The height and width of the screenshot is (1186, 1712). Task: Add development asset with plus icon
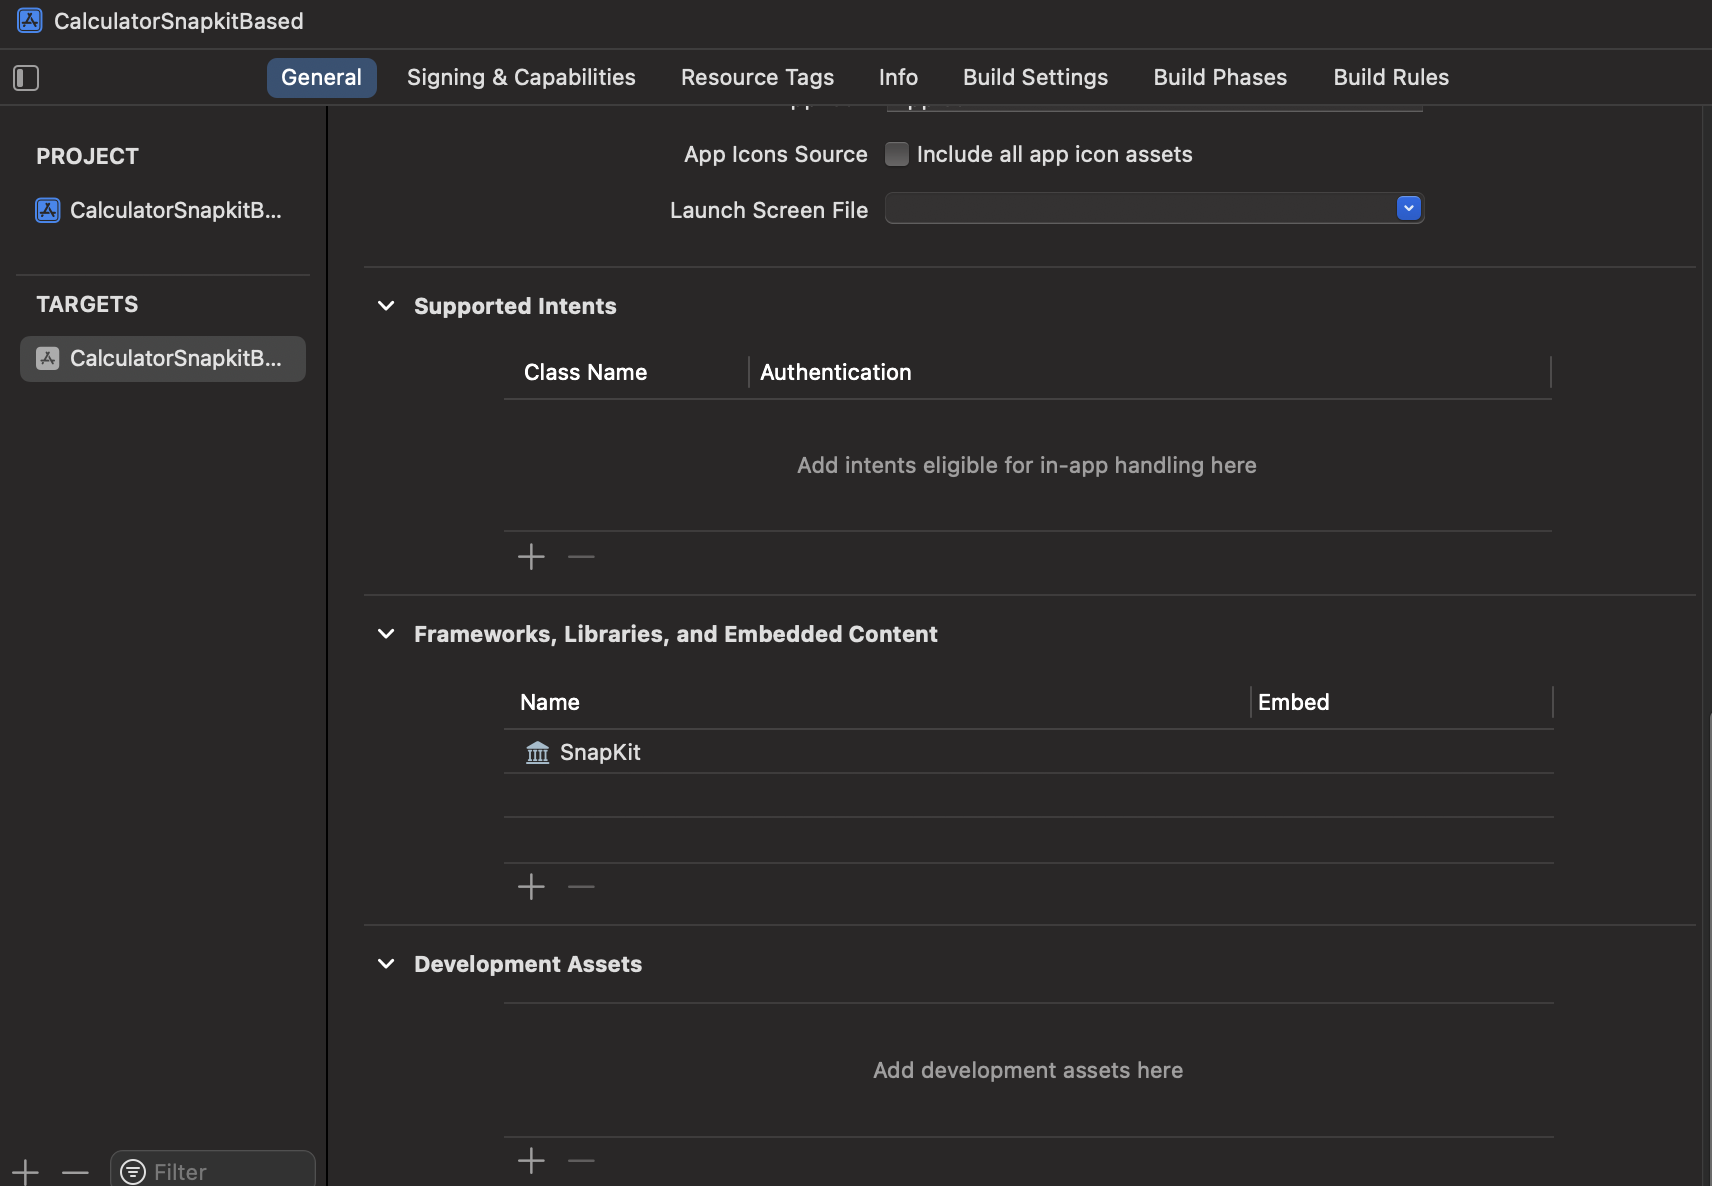pos(531,1161)
